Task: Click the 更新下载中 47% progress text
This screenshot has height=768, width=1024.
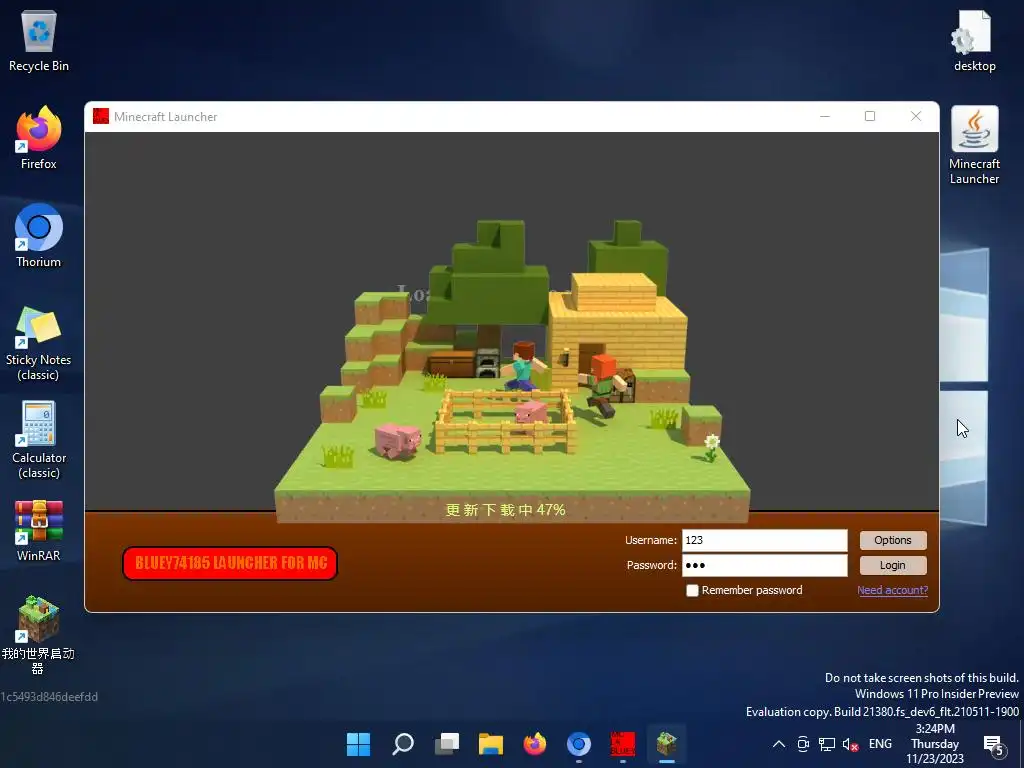Action: pyautogui.click(x=505, y=510)
